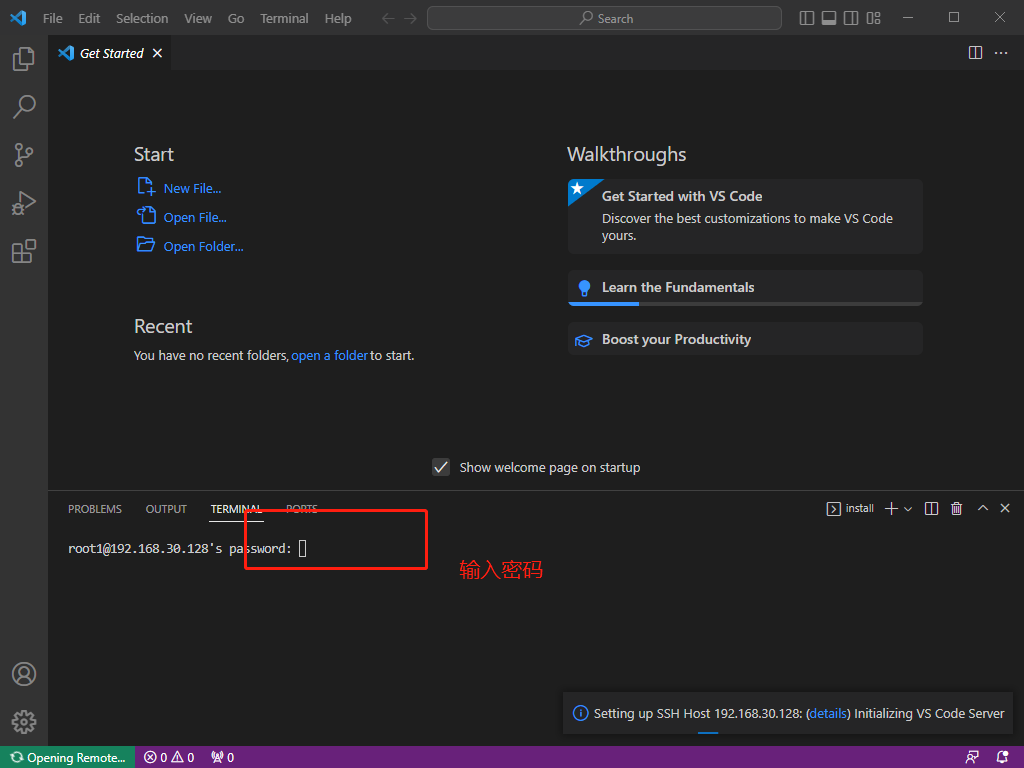Uncheck Show welcome page on startup

click(x=440, y=467)
